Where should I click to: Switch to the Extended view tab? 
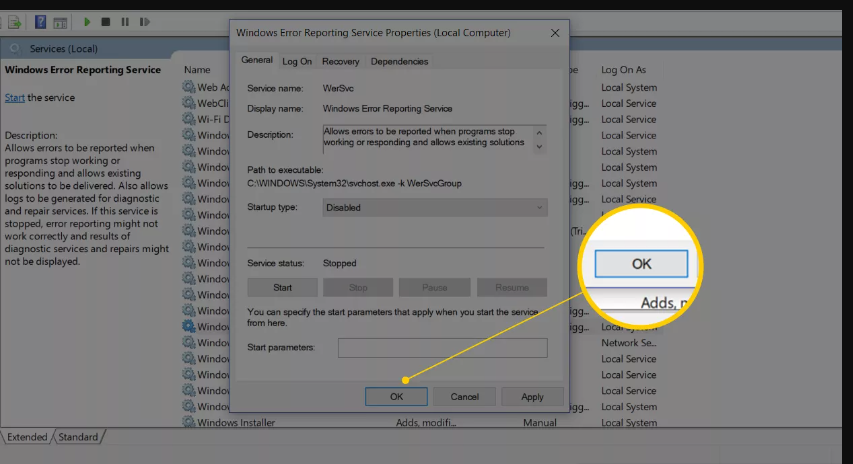[x=27, y=437]
